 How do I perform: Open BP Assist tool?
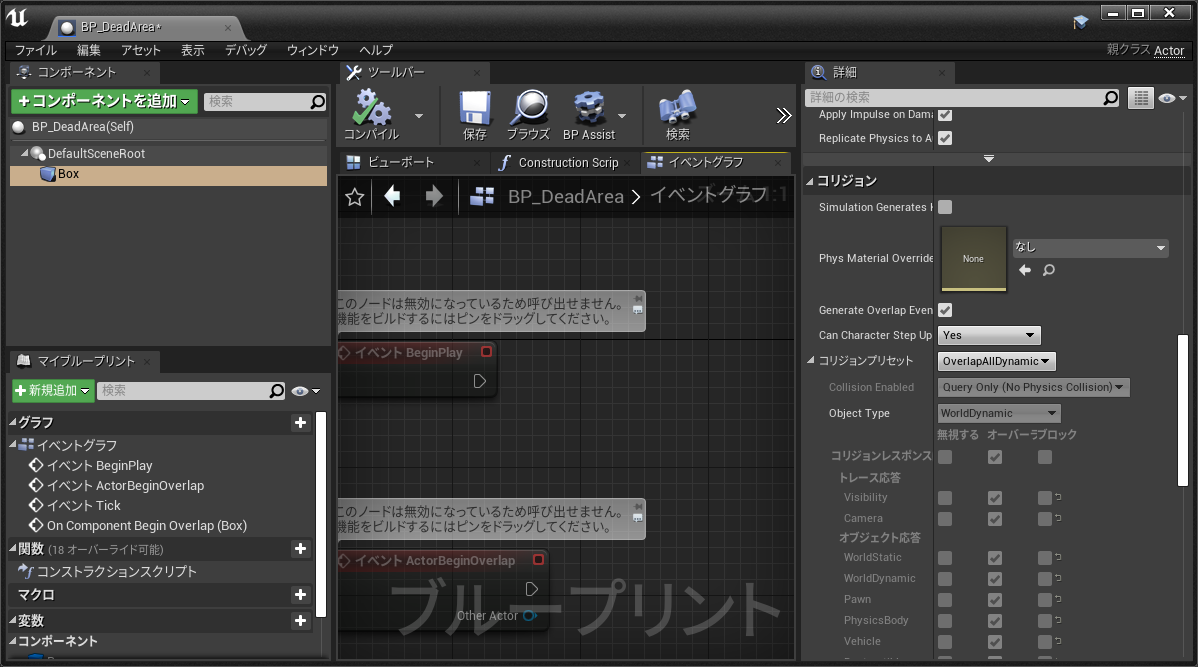pyautogui.click(x=589, y=108)
